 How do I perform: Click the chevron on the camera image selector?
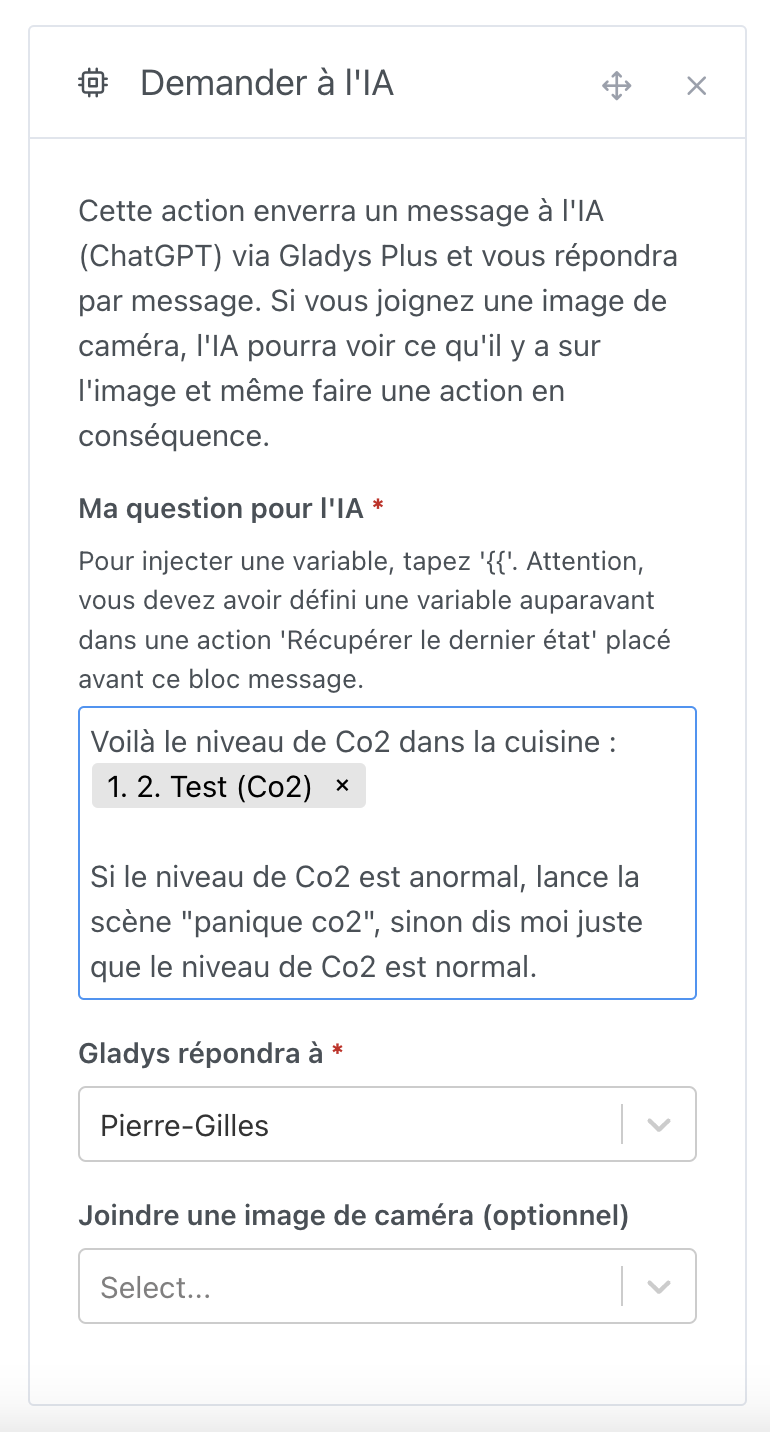coord(657,1286)
